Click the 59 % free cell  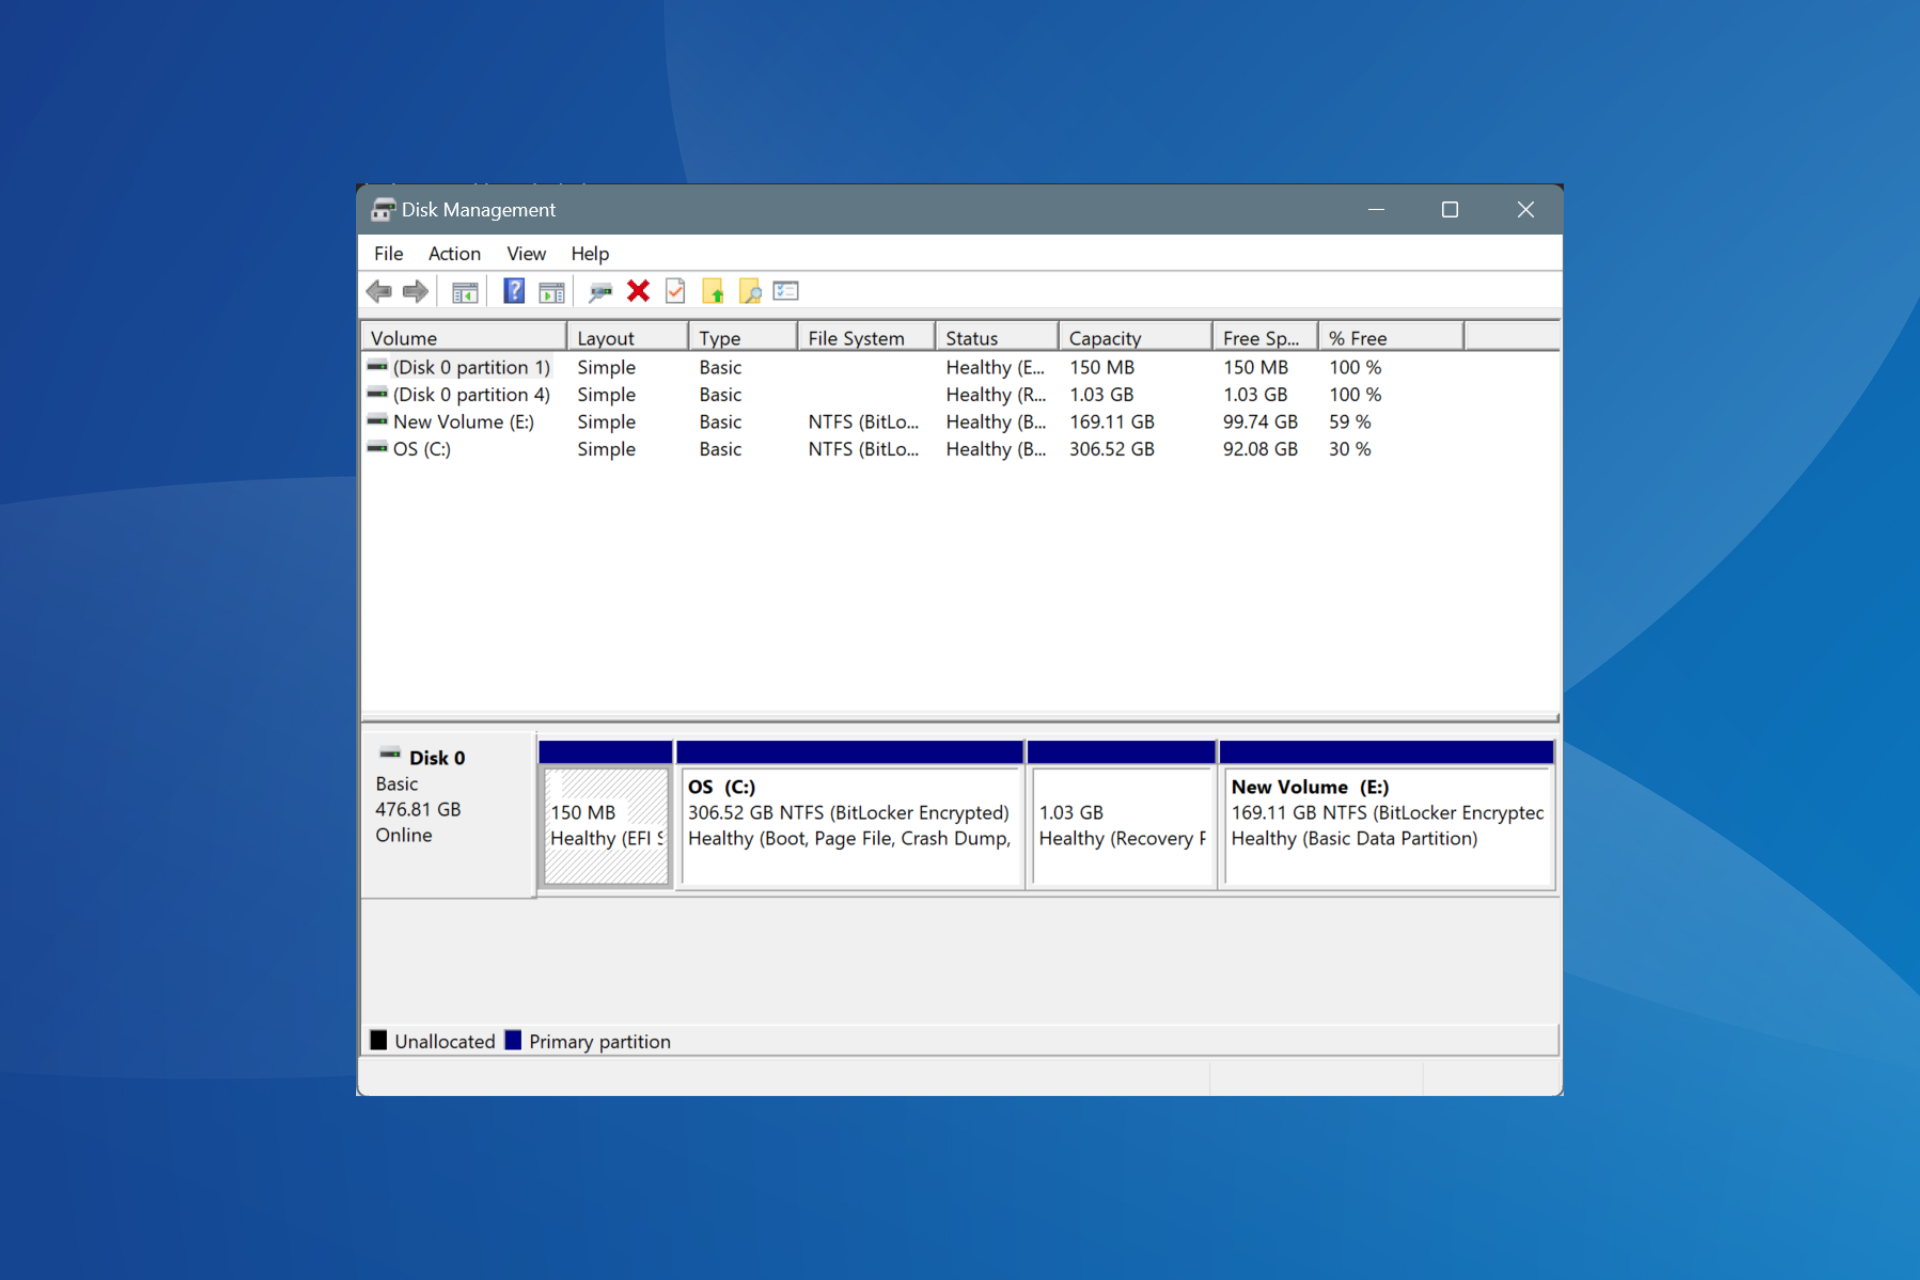pyautogui.click(x=1350, y=422)
